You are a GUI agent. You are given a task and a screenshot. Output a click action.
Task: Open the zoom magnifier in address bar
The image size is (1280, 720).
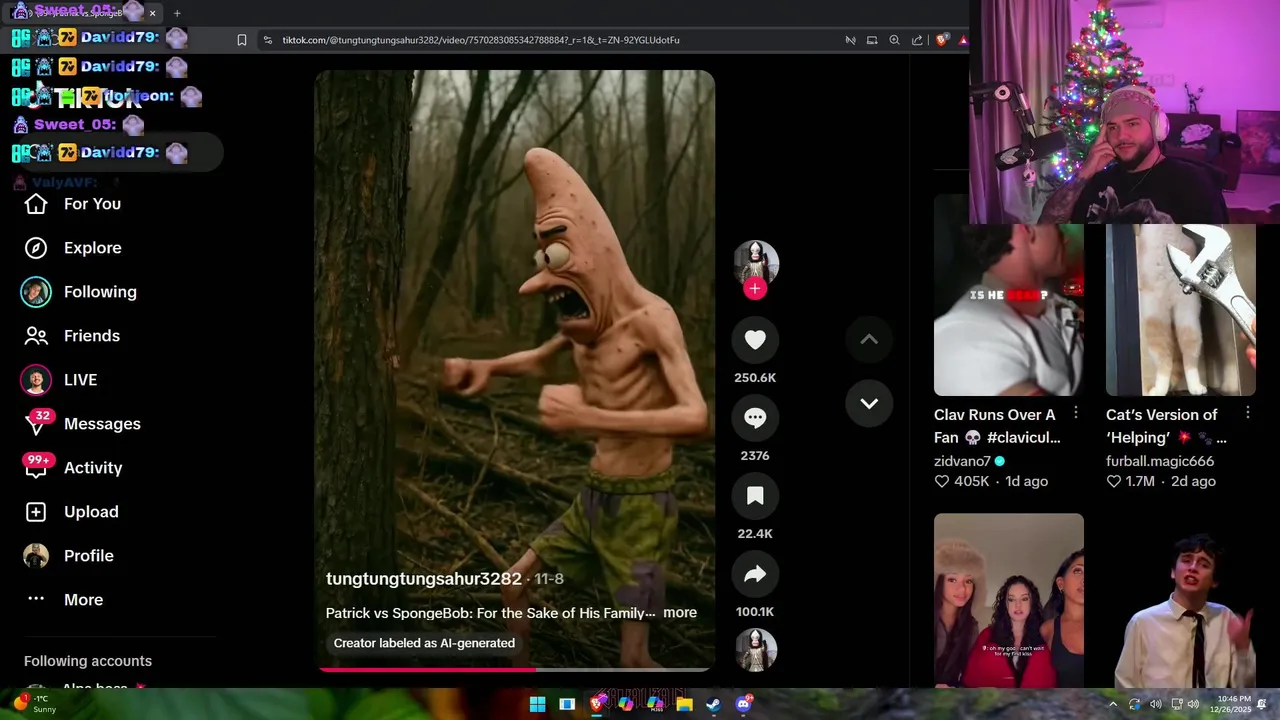point(894,40)
